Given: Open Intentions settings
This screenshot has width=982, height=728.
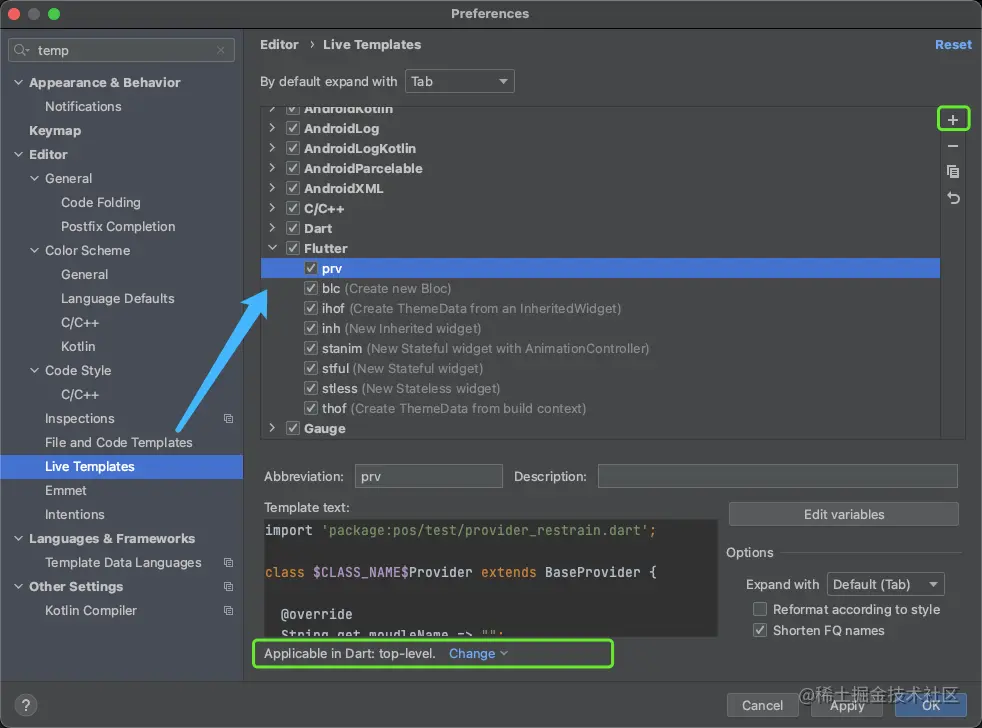Looking at the screenshot, I should [x=75, y=514].
